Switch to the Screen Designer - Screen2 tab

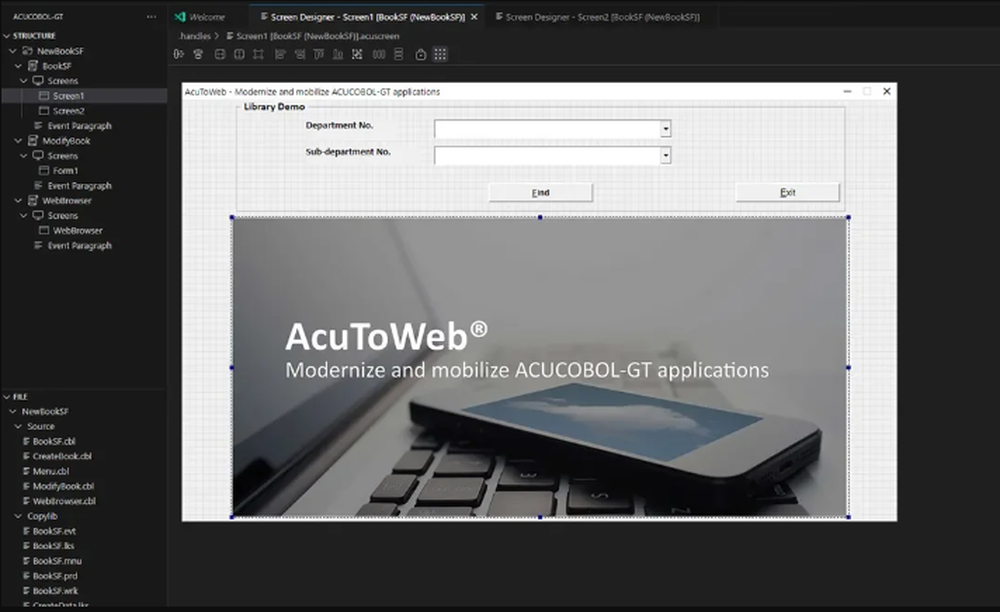(x=598, y=17)
